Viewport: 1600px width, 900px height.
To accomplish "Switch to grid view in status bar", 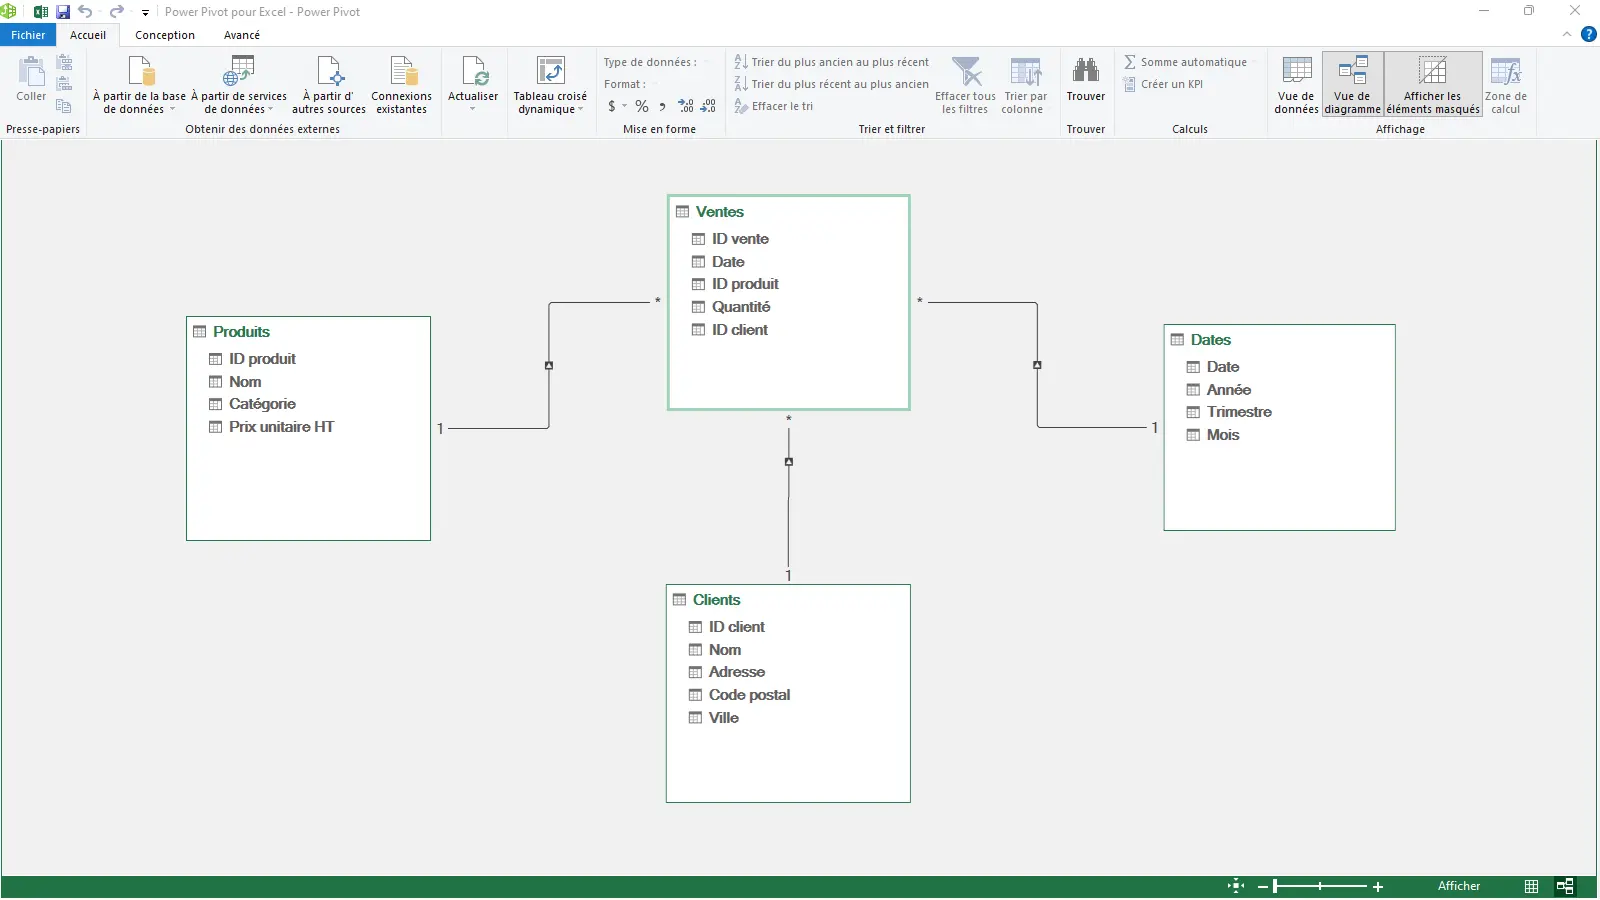I will [x=1531, y=886].
